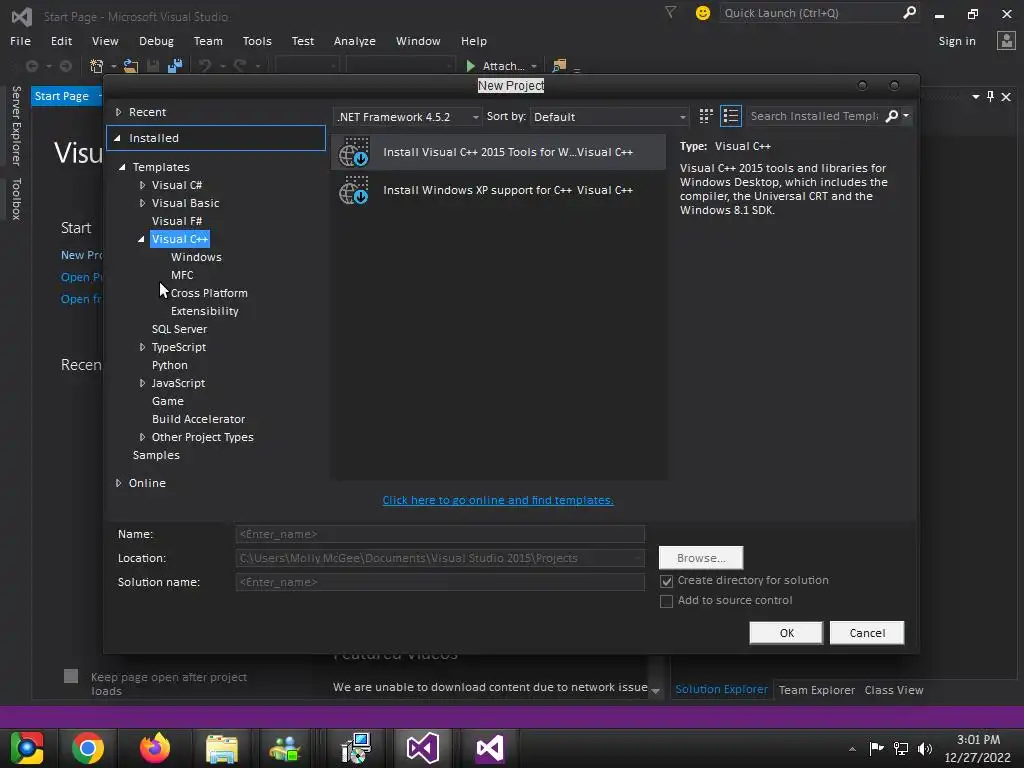
Task: Open the notifications flag filter icon
Action: click(670, 12)
